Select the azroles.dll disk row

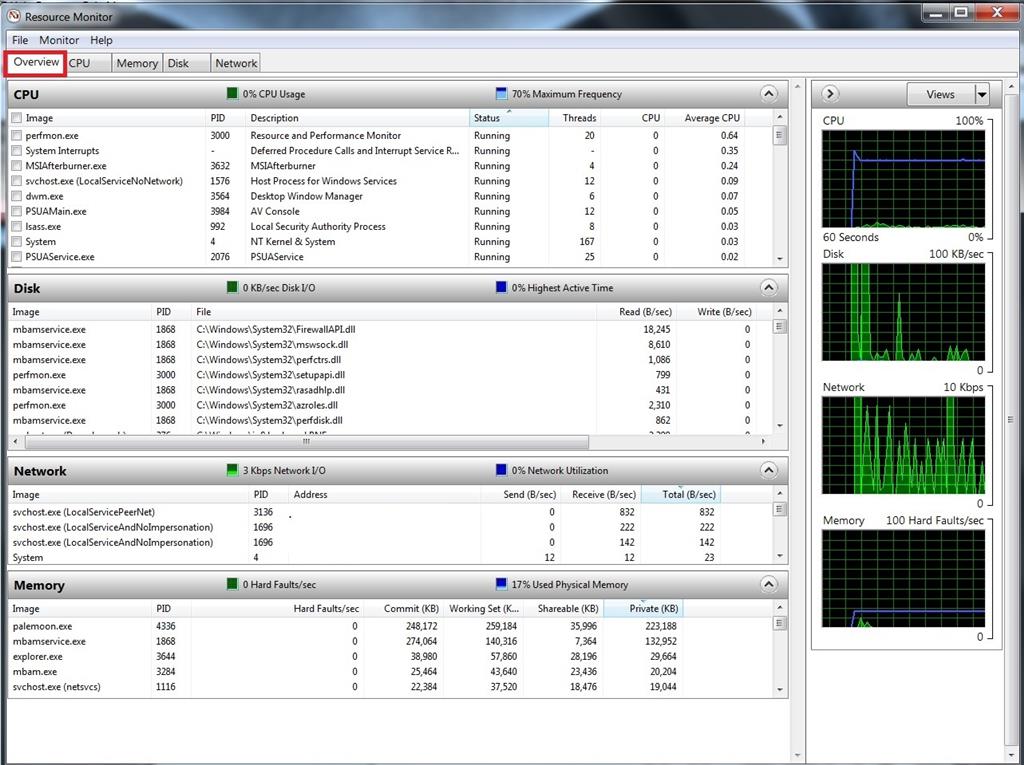[x=390, y=405]
